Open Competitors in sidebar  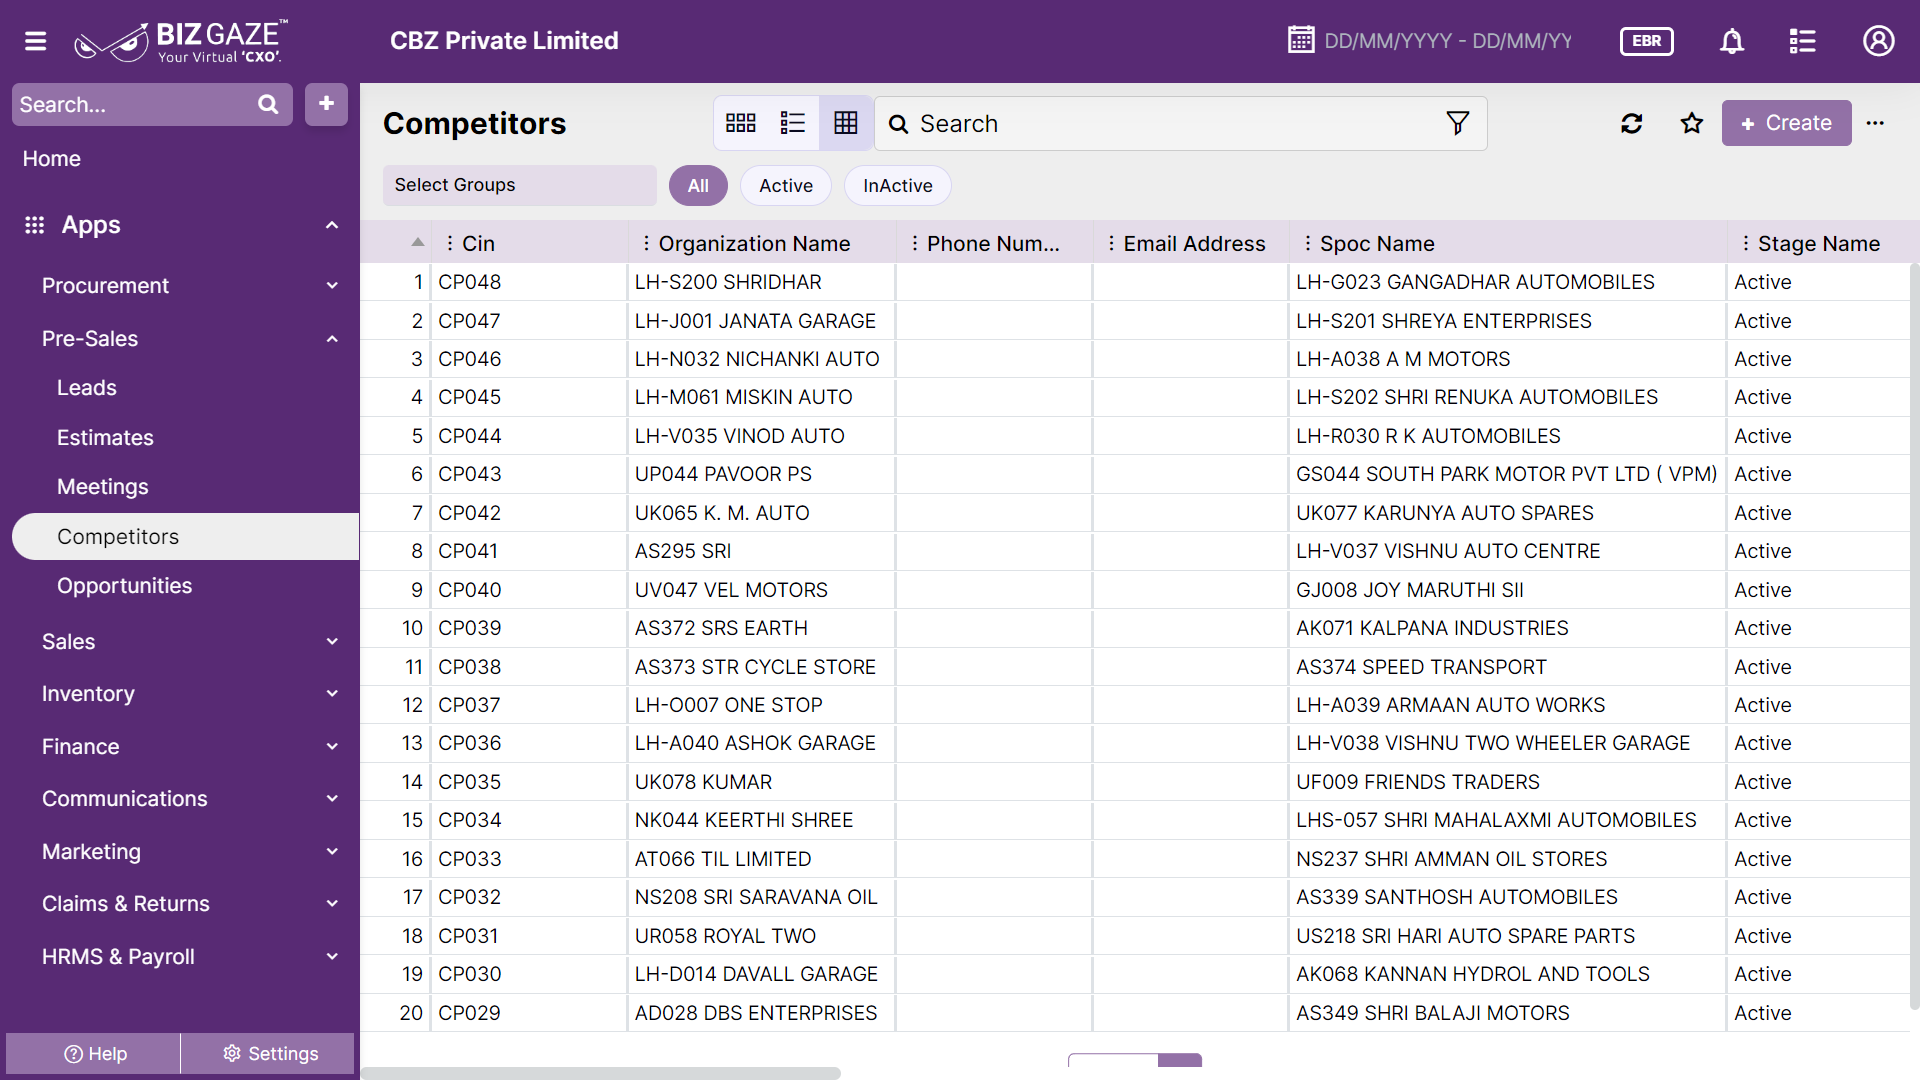(185, 537)
